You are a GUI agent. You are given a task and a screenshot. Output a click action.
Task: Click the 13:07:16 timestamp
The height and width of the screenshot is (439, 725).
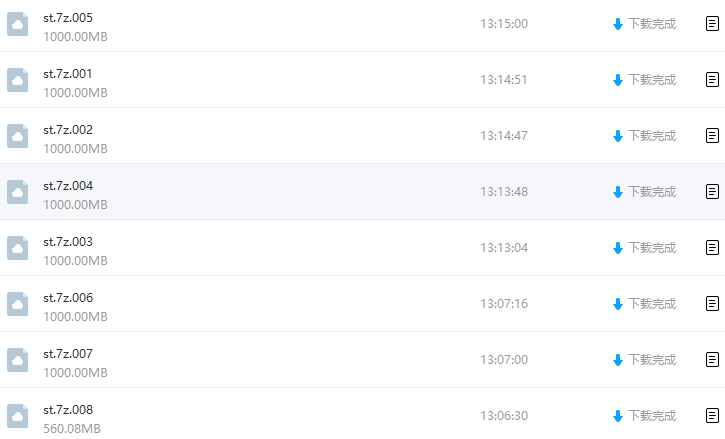click(x=504, y=304)
